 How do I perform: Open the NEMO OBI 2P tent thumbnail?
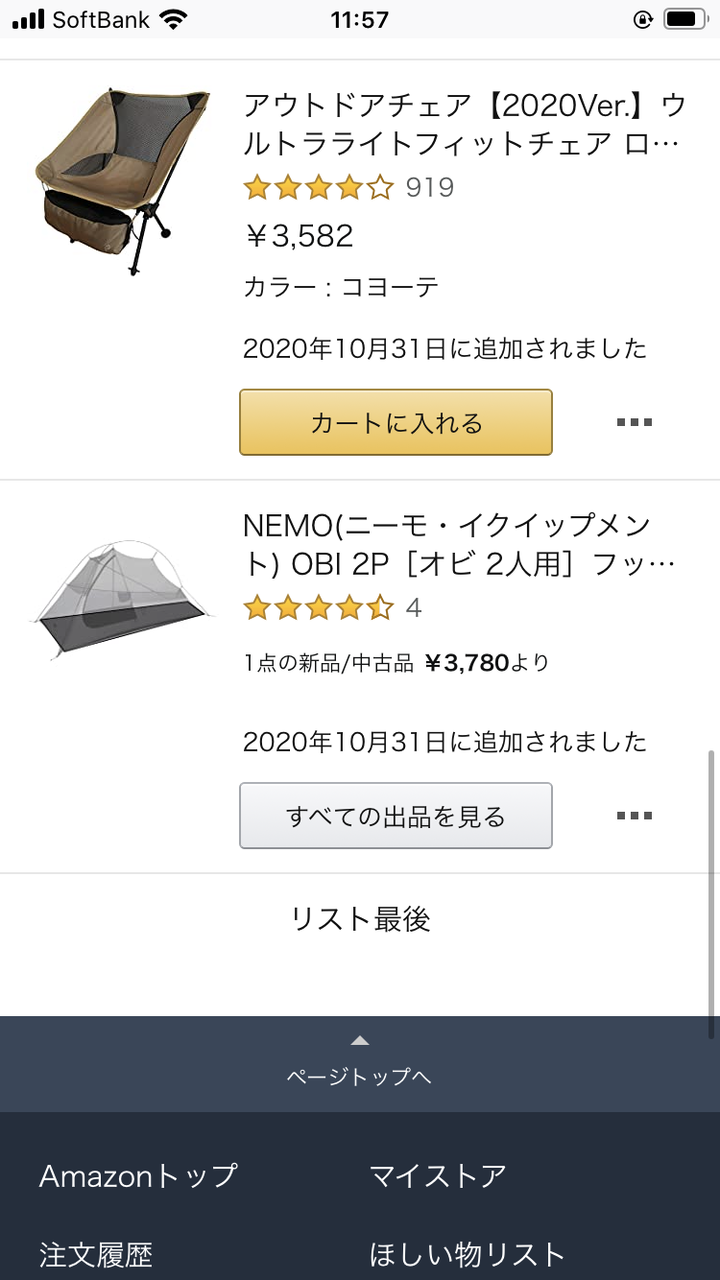pyautogui.click(x=122, y=601)
